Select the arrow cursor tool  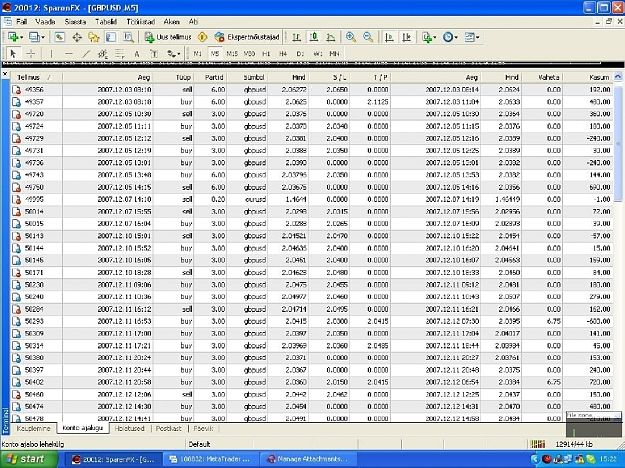(x=13, y=53)
